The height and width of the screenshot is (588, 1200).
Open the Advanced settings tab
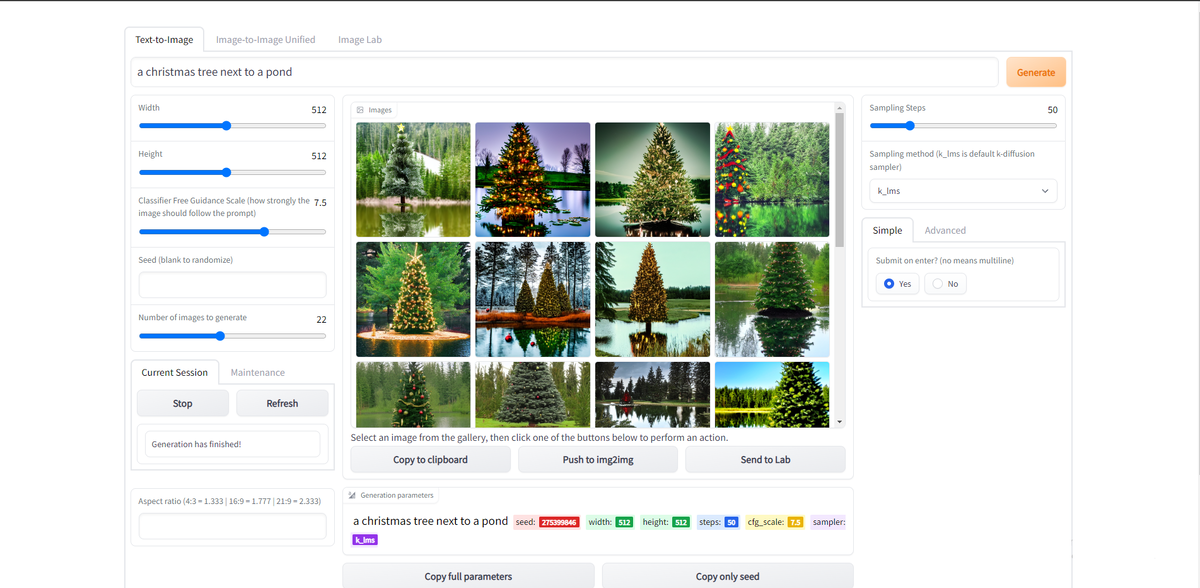(944, 229)
